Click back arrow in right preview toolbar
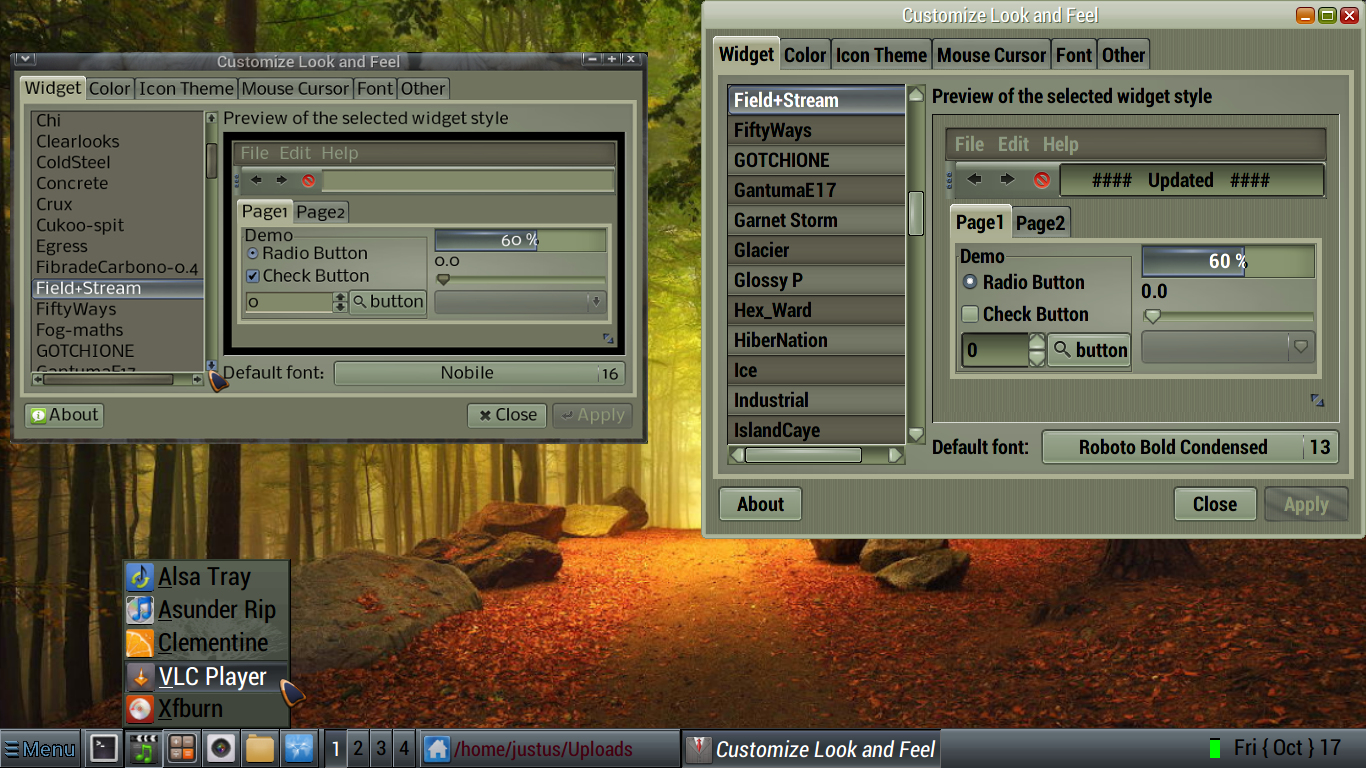1366x768 pixels. click(x=974, y=180)
